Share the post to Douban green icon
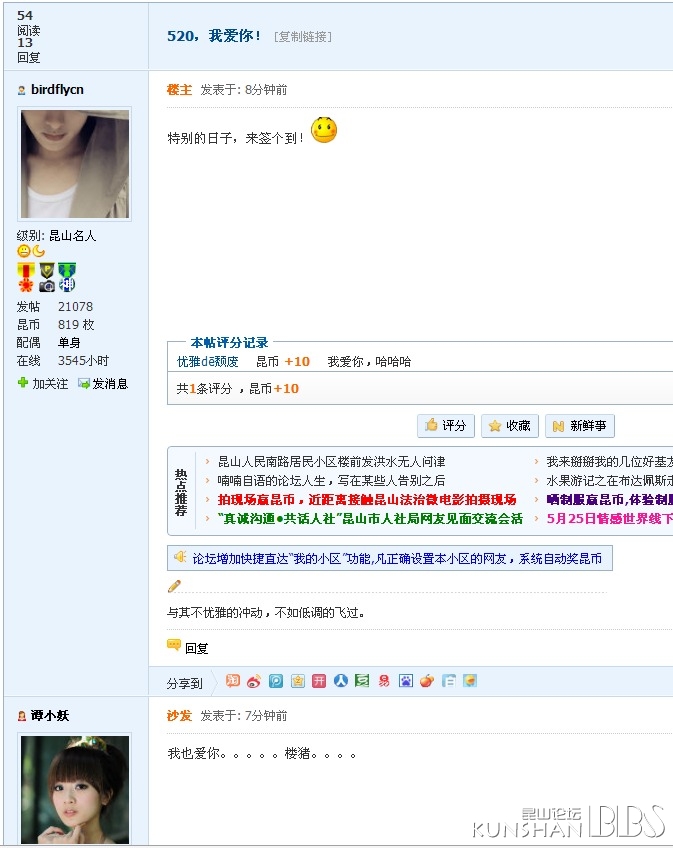Viewport: 673px width, 848px height. coord(362,681)
